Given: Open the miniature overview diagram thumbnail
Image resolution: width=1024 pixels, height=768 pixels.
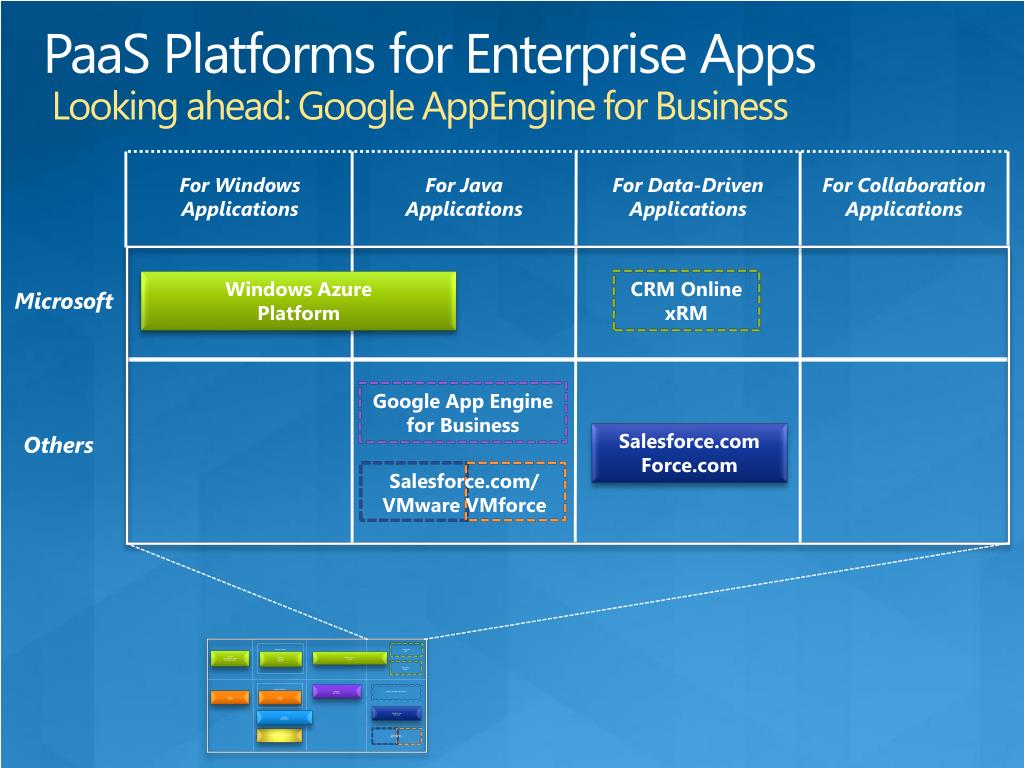Looking at the screenshot, I should tap(317, 696).
